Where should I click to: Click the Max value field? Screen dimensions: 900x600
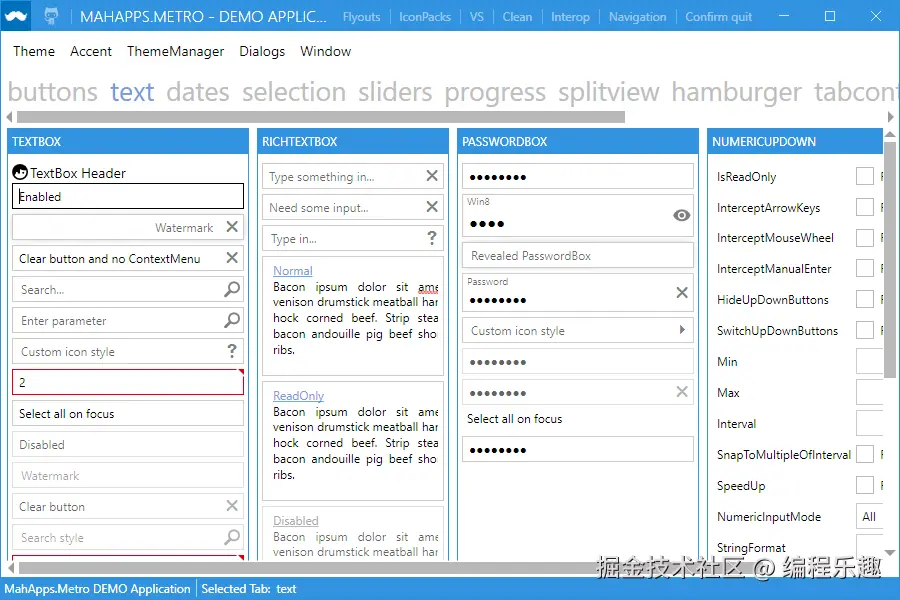pos(870,392)
